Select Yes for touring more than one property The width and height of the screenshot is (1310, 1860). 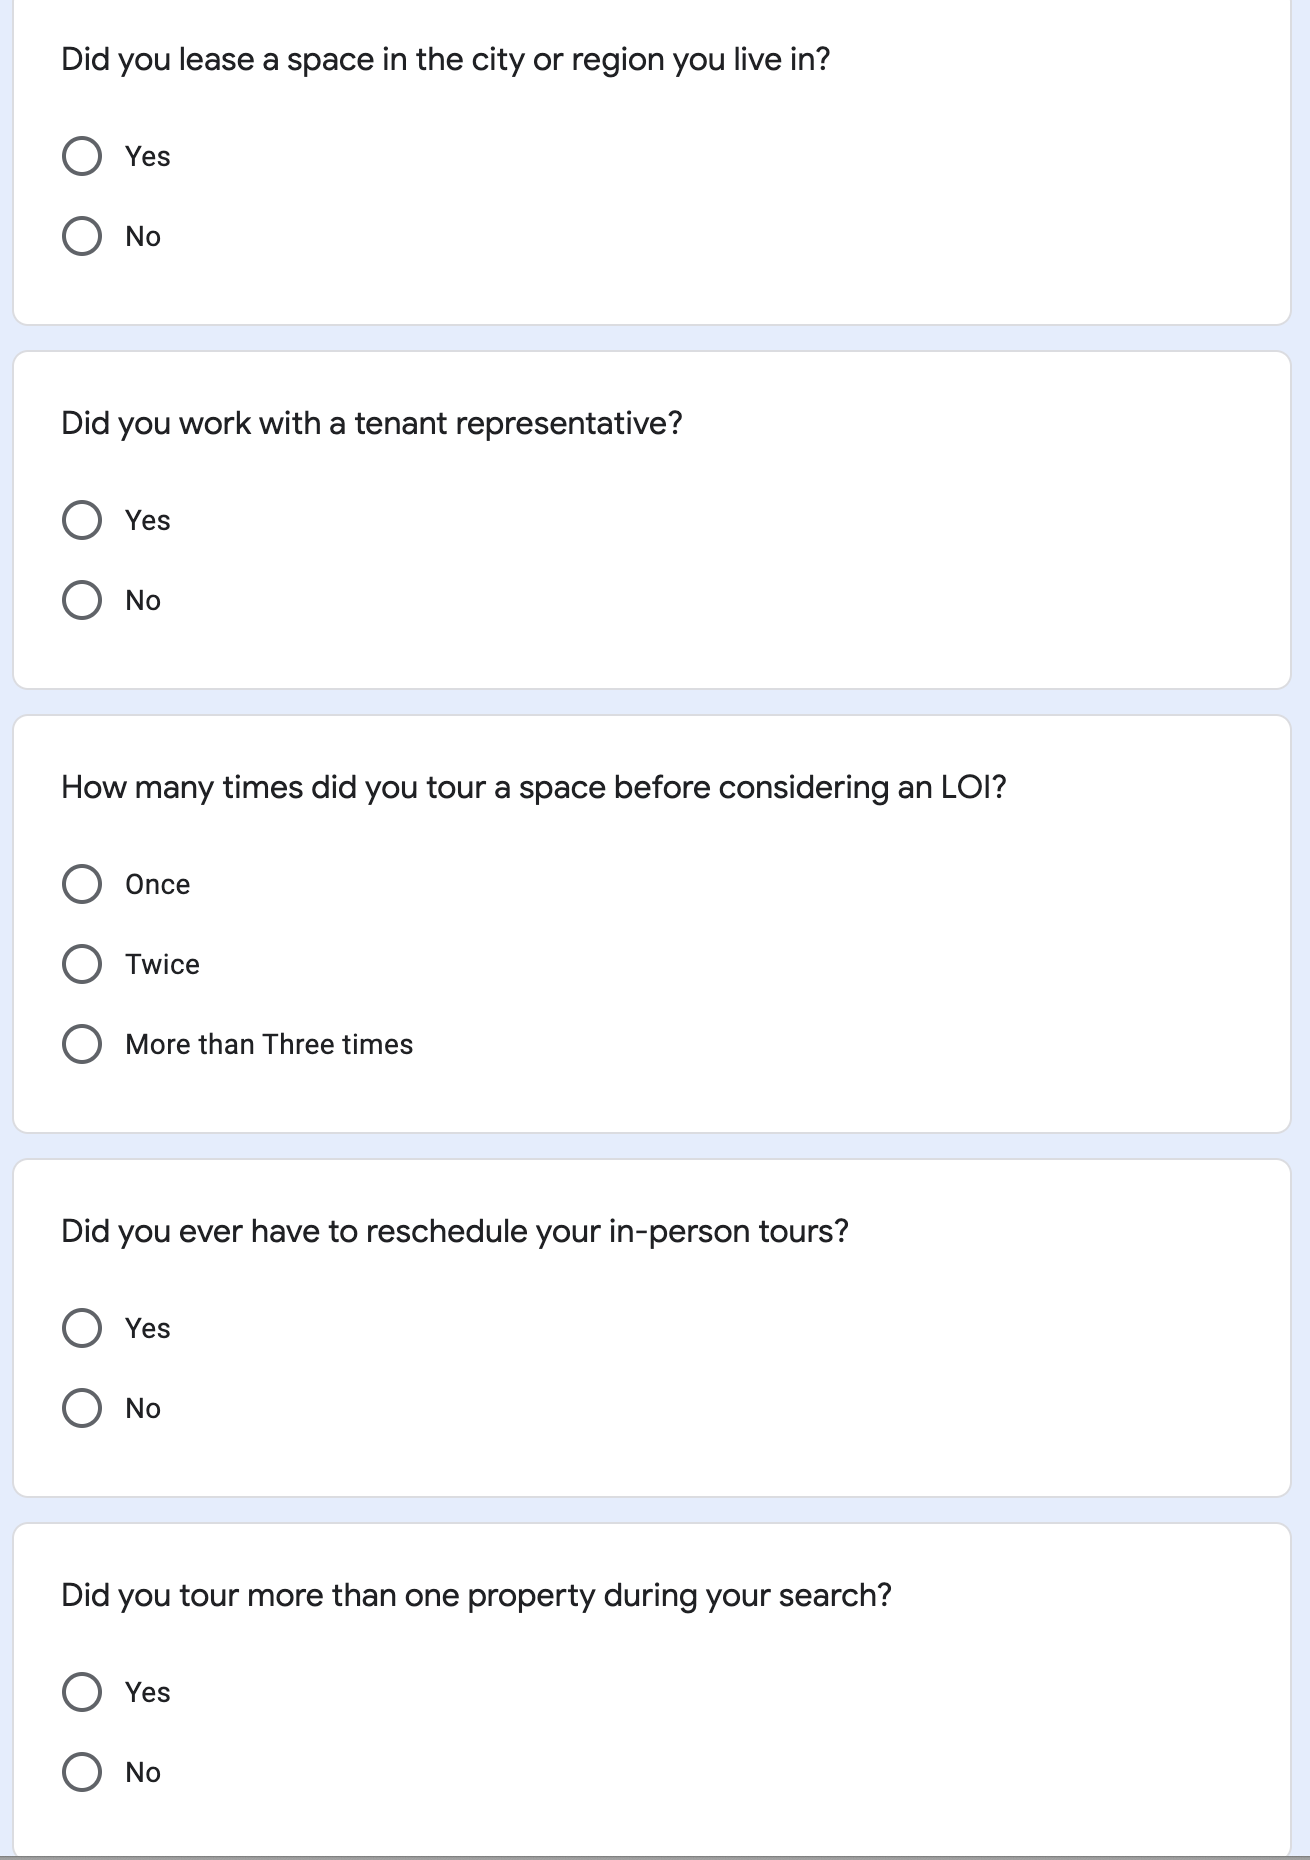click(82, 1693)
